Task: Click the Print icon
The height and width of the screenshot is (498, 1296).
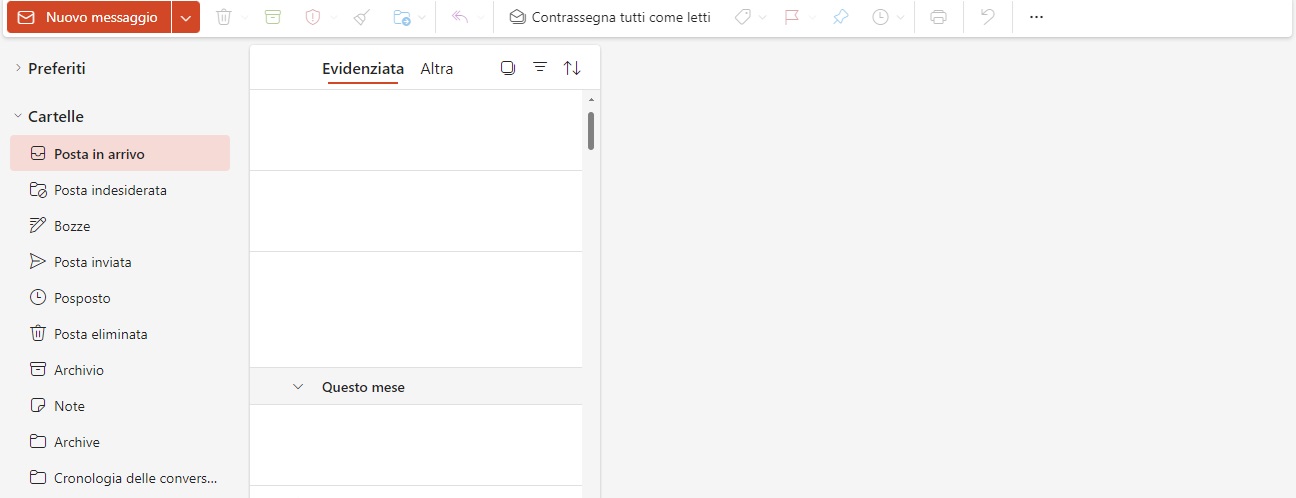Action: coord(938,17)
